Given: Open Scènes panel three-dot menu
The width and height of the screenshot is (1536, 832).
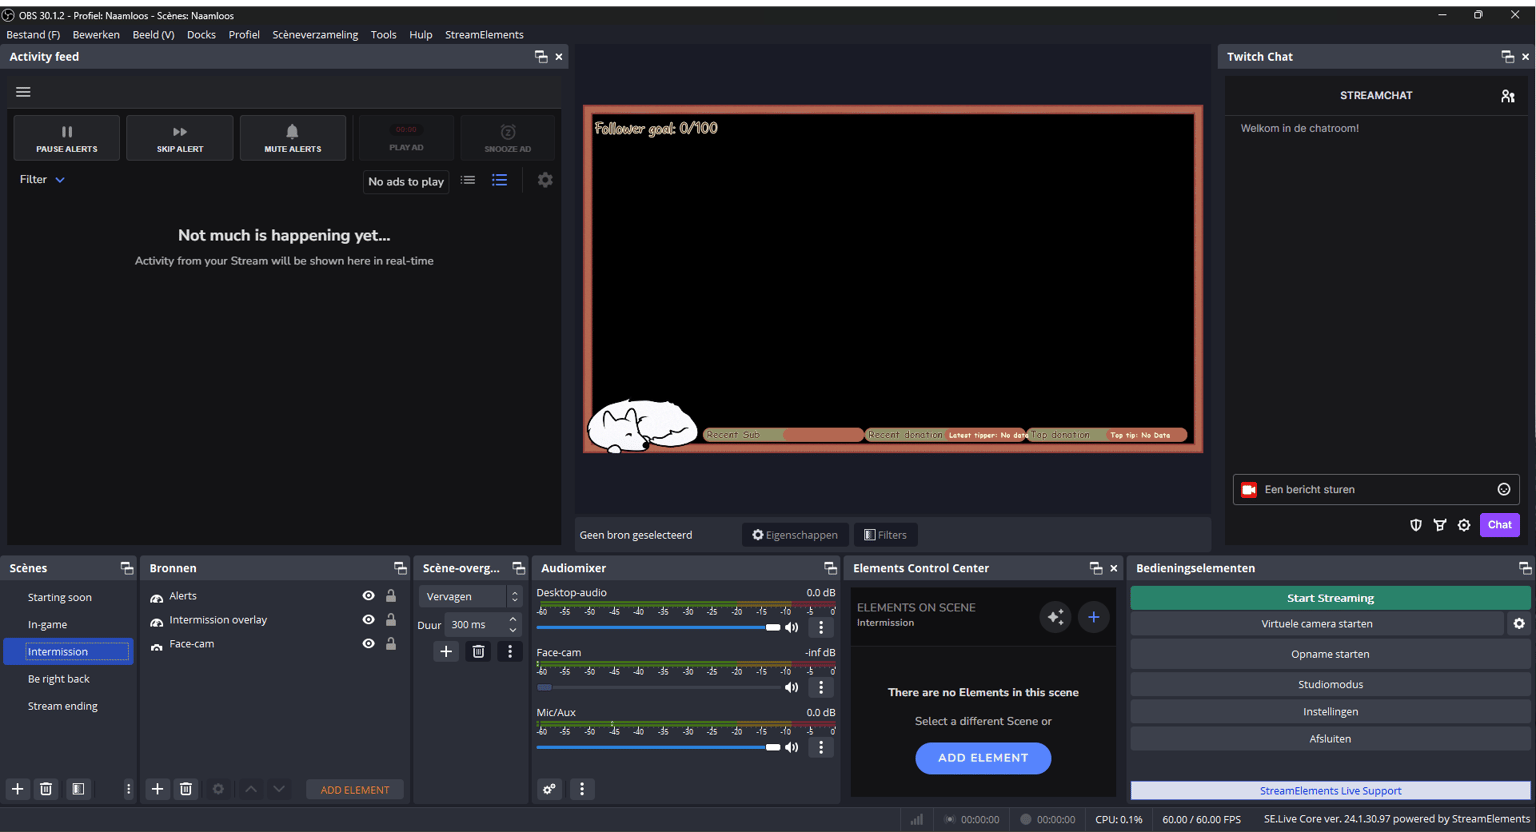Looking at the screenshot, I should point(128,789).
